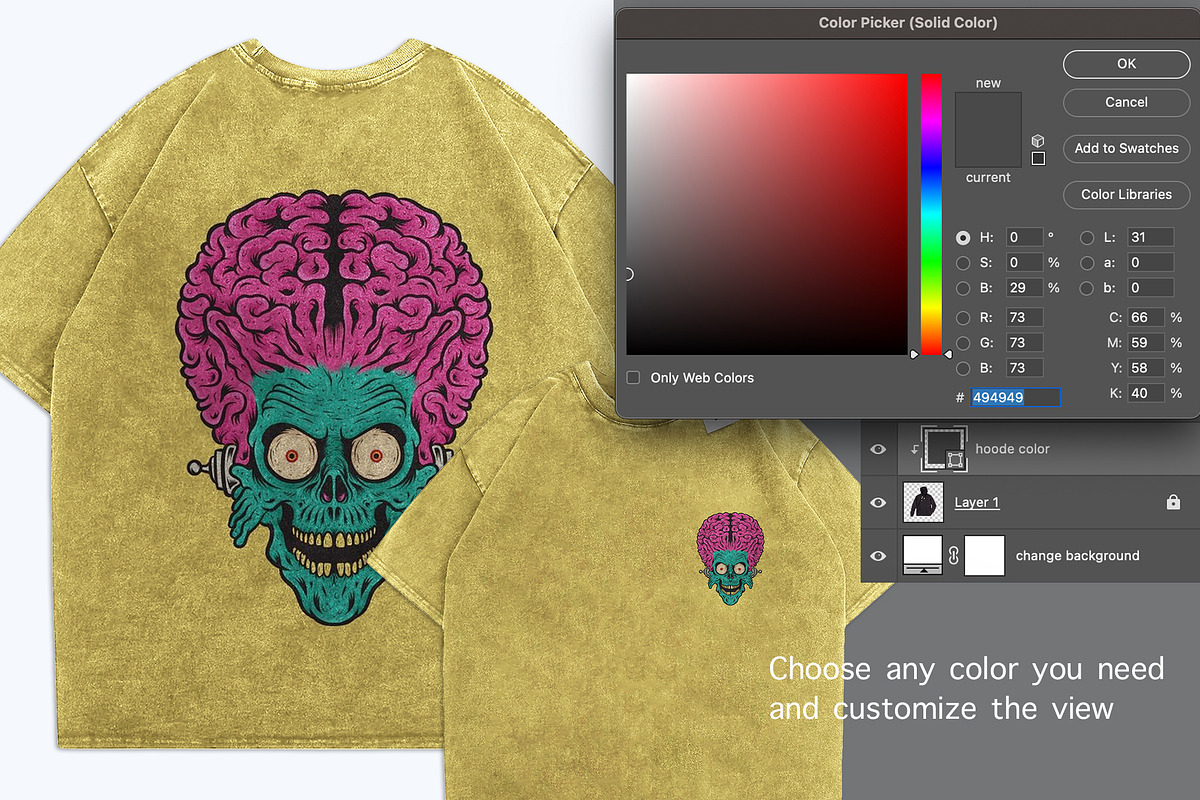Click the link icon on change background

(x=953, y=556)
